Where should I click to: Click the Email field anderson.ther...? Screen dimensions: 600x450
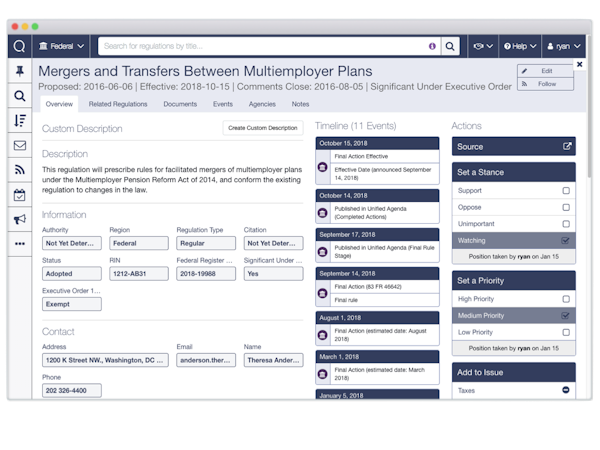pos(206,360)
